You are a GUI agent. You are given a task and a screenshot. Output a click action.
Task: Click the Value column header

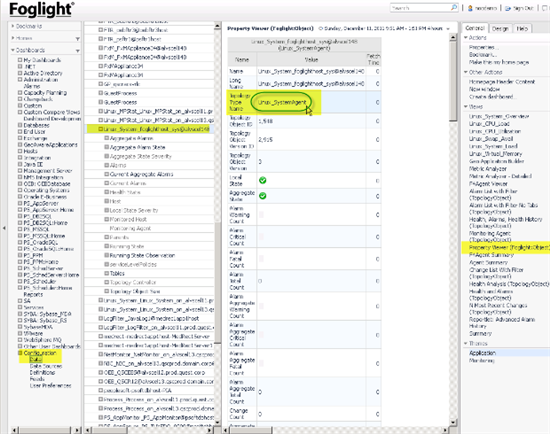[x=311, y=60]
